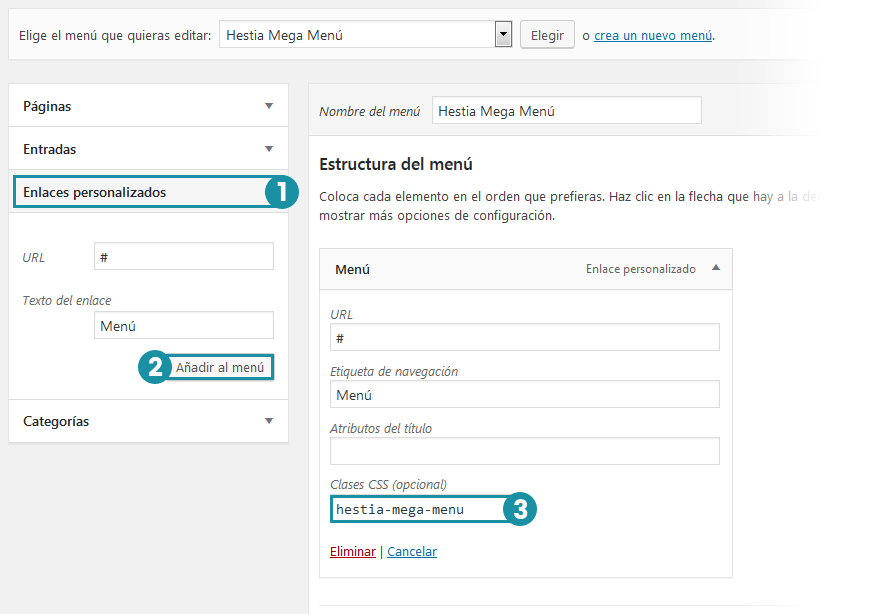Click the Clases CSS field
The height and width of the screenshot is (614, 880).
(x=415, y=509)
